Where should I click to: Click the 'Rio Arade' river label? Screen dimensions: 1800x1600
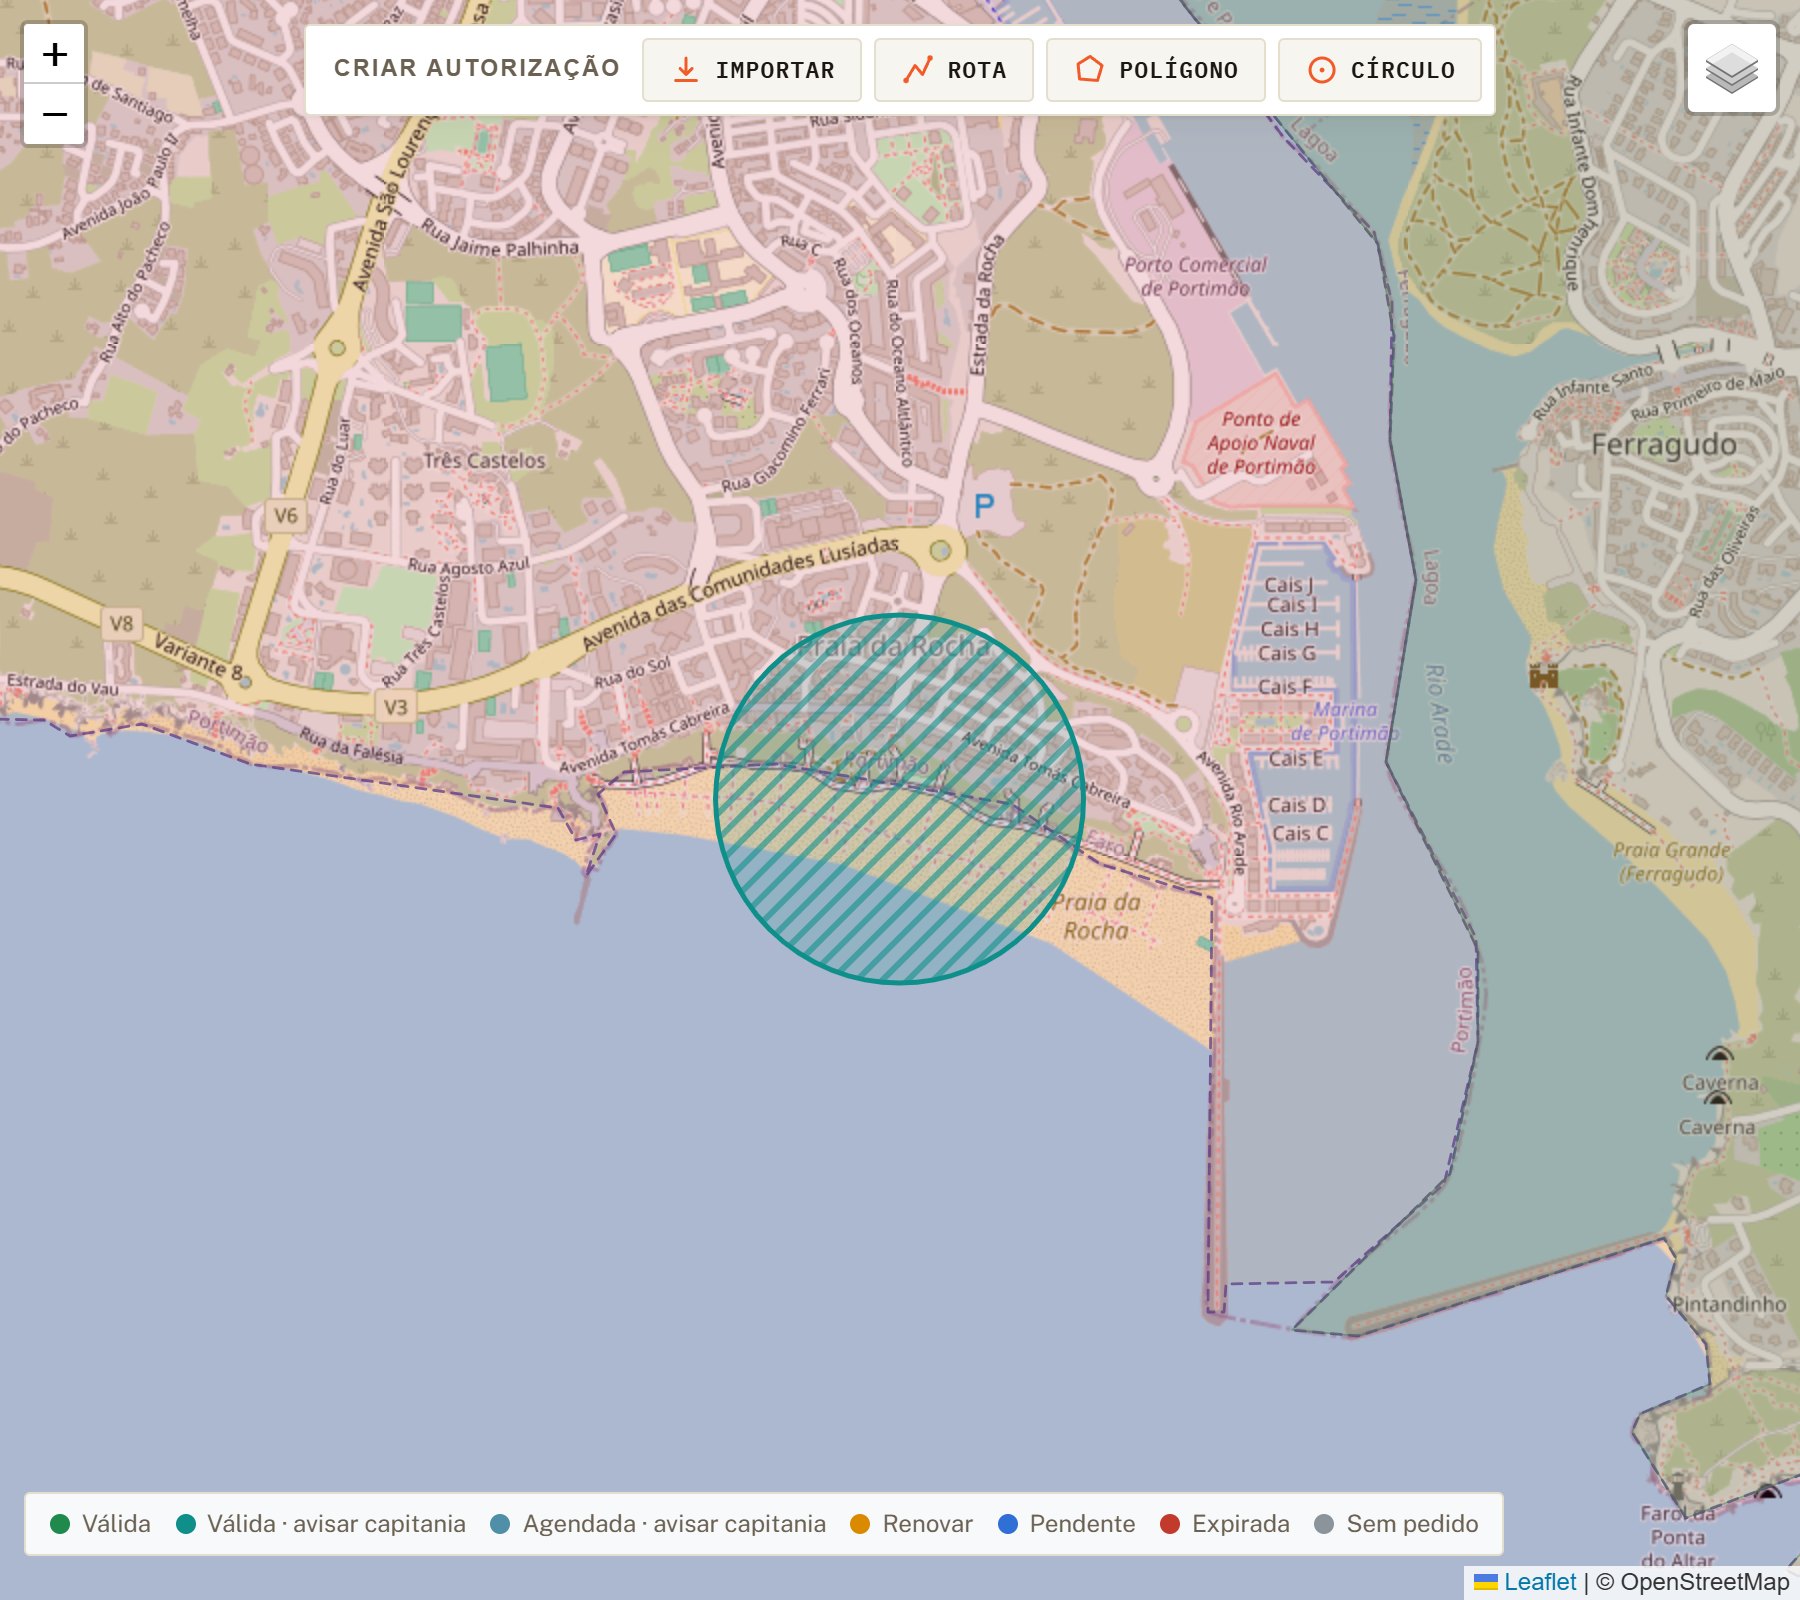[x=1440, y=714]
